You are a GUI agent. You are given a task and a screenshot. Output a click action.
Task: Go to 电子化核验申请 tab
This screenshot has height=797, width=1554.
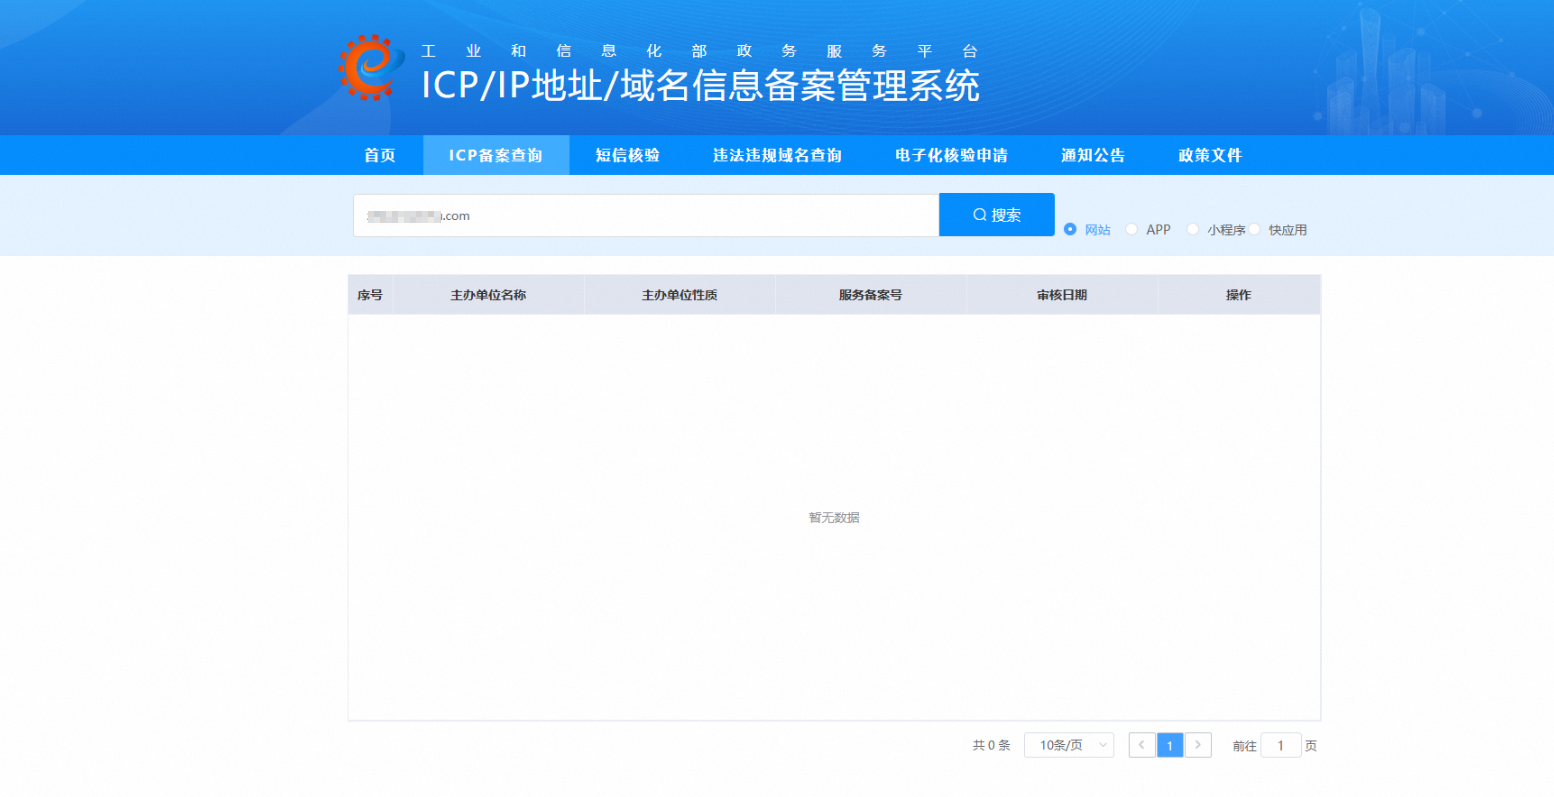[x=951, y=155]
